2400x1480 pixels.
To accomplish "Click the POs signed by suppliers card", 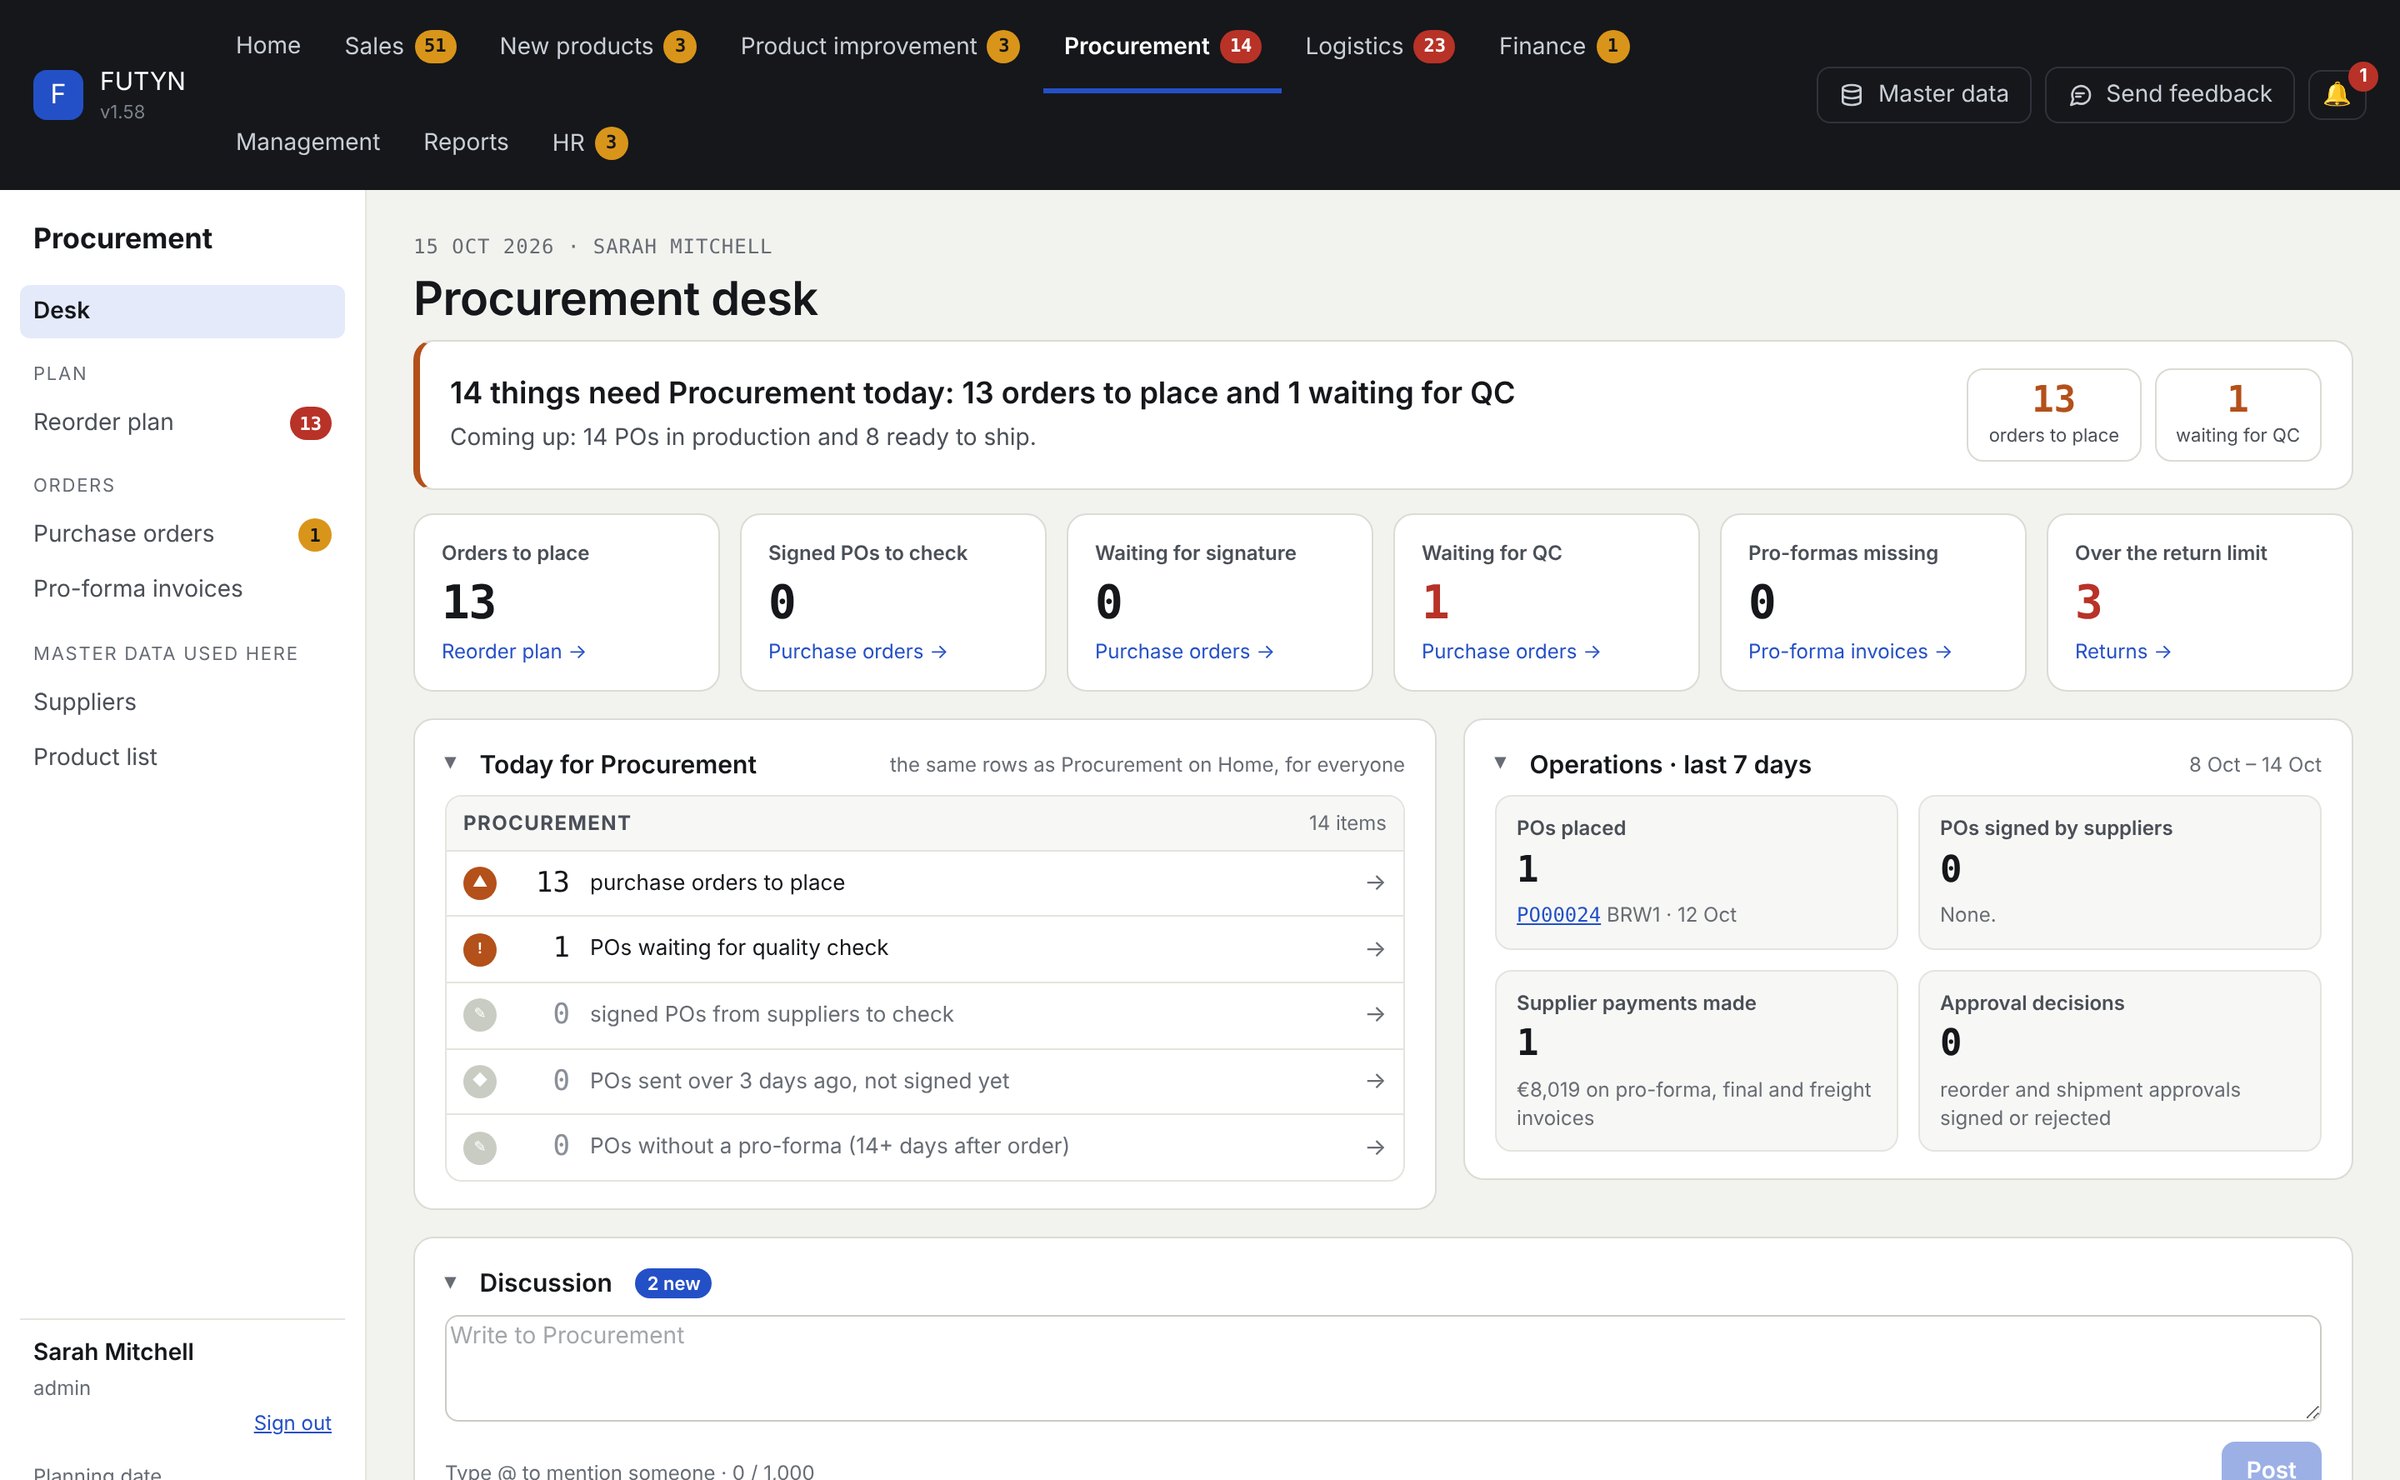I will [x=2119, y=872].
